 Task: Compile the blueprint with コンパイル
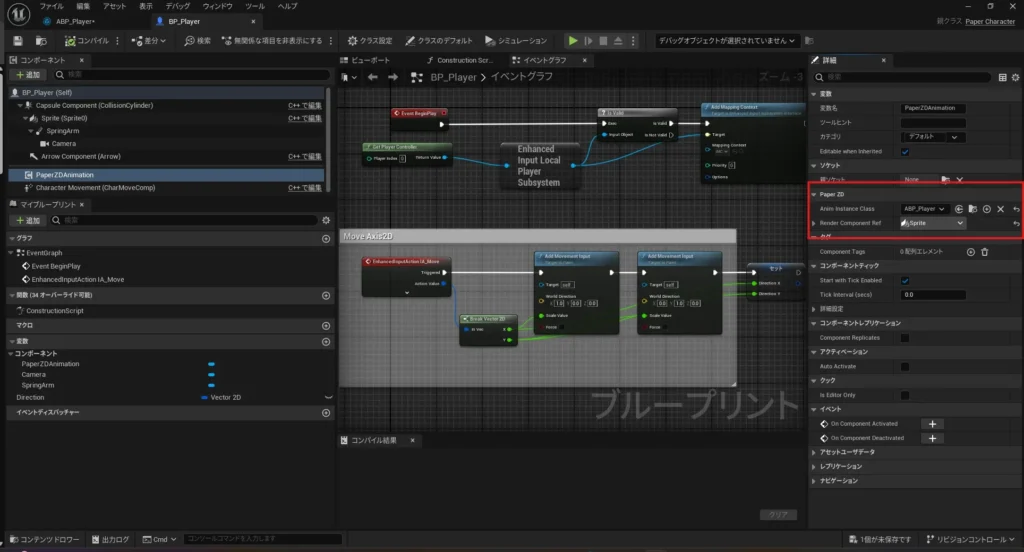[87, 41]
